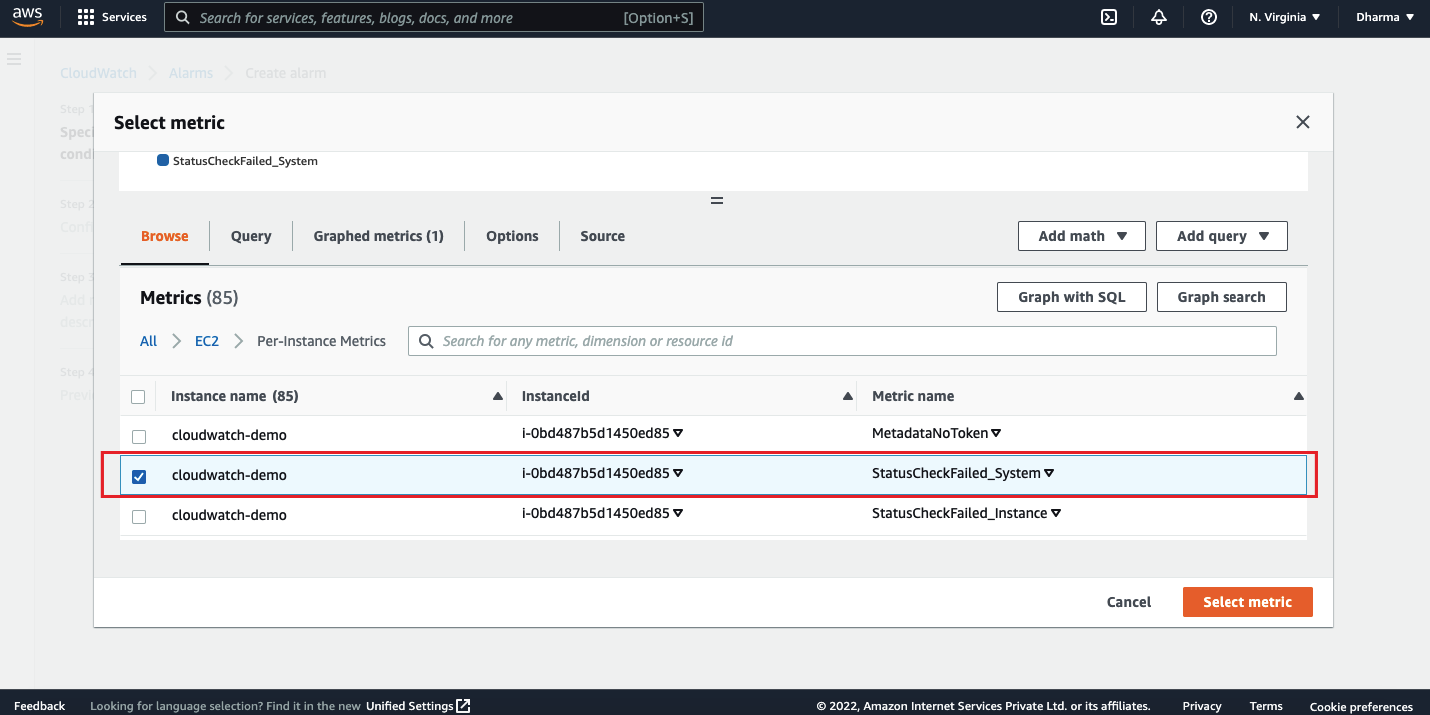Click cloudwatch-demo name in StatusCheckFailed_Instance row
The image size is (1430, 715).
tap(229, 515)
